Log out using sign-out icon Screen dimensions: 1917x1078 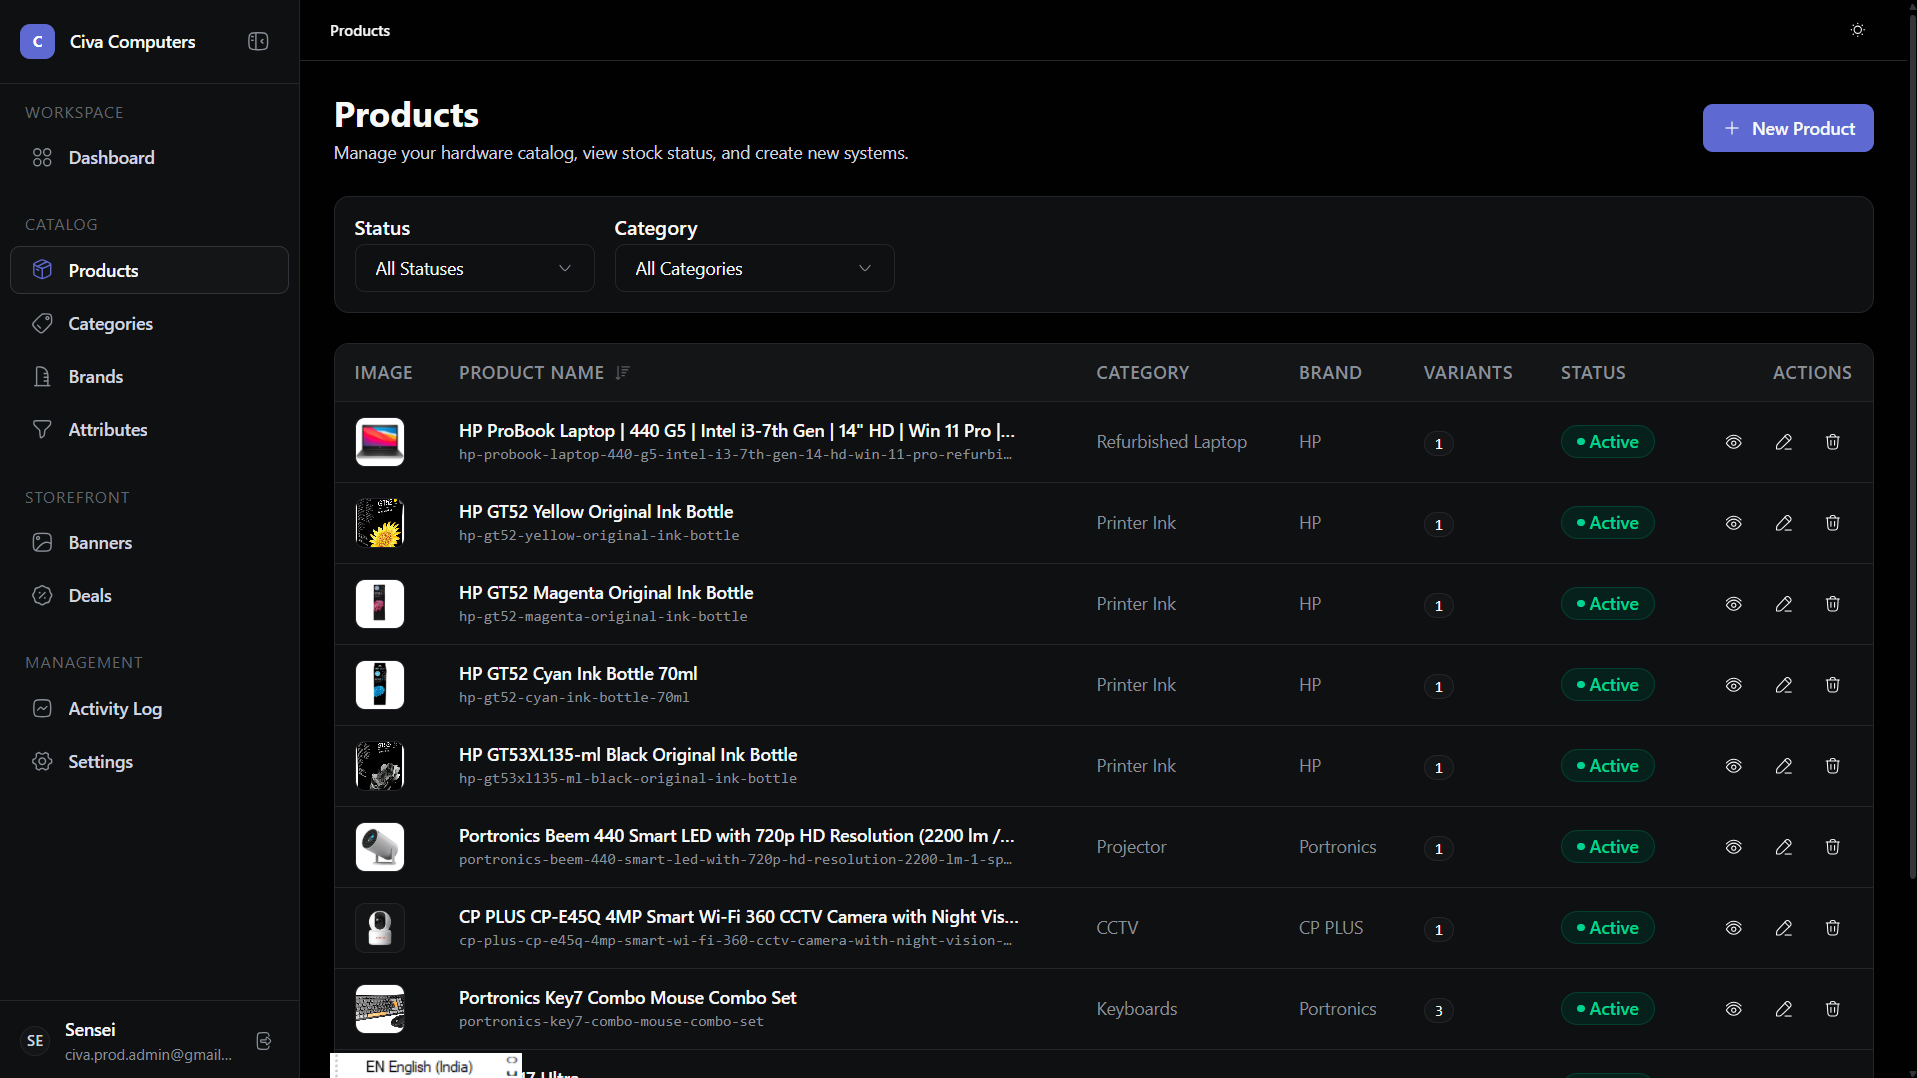(264, 1041)
